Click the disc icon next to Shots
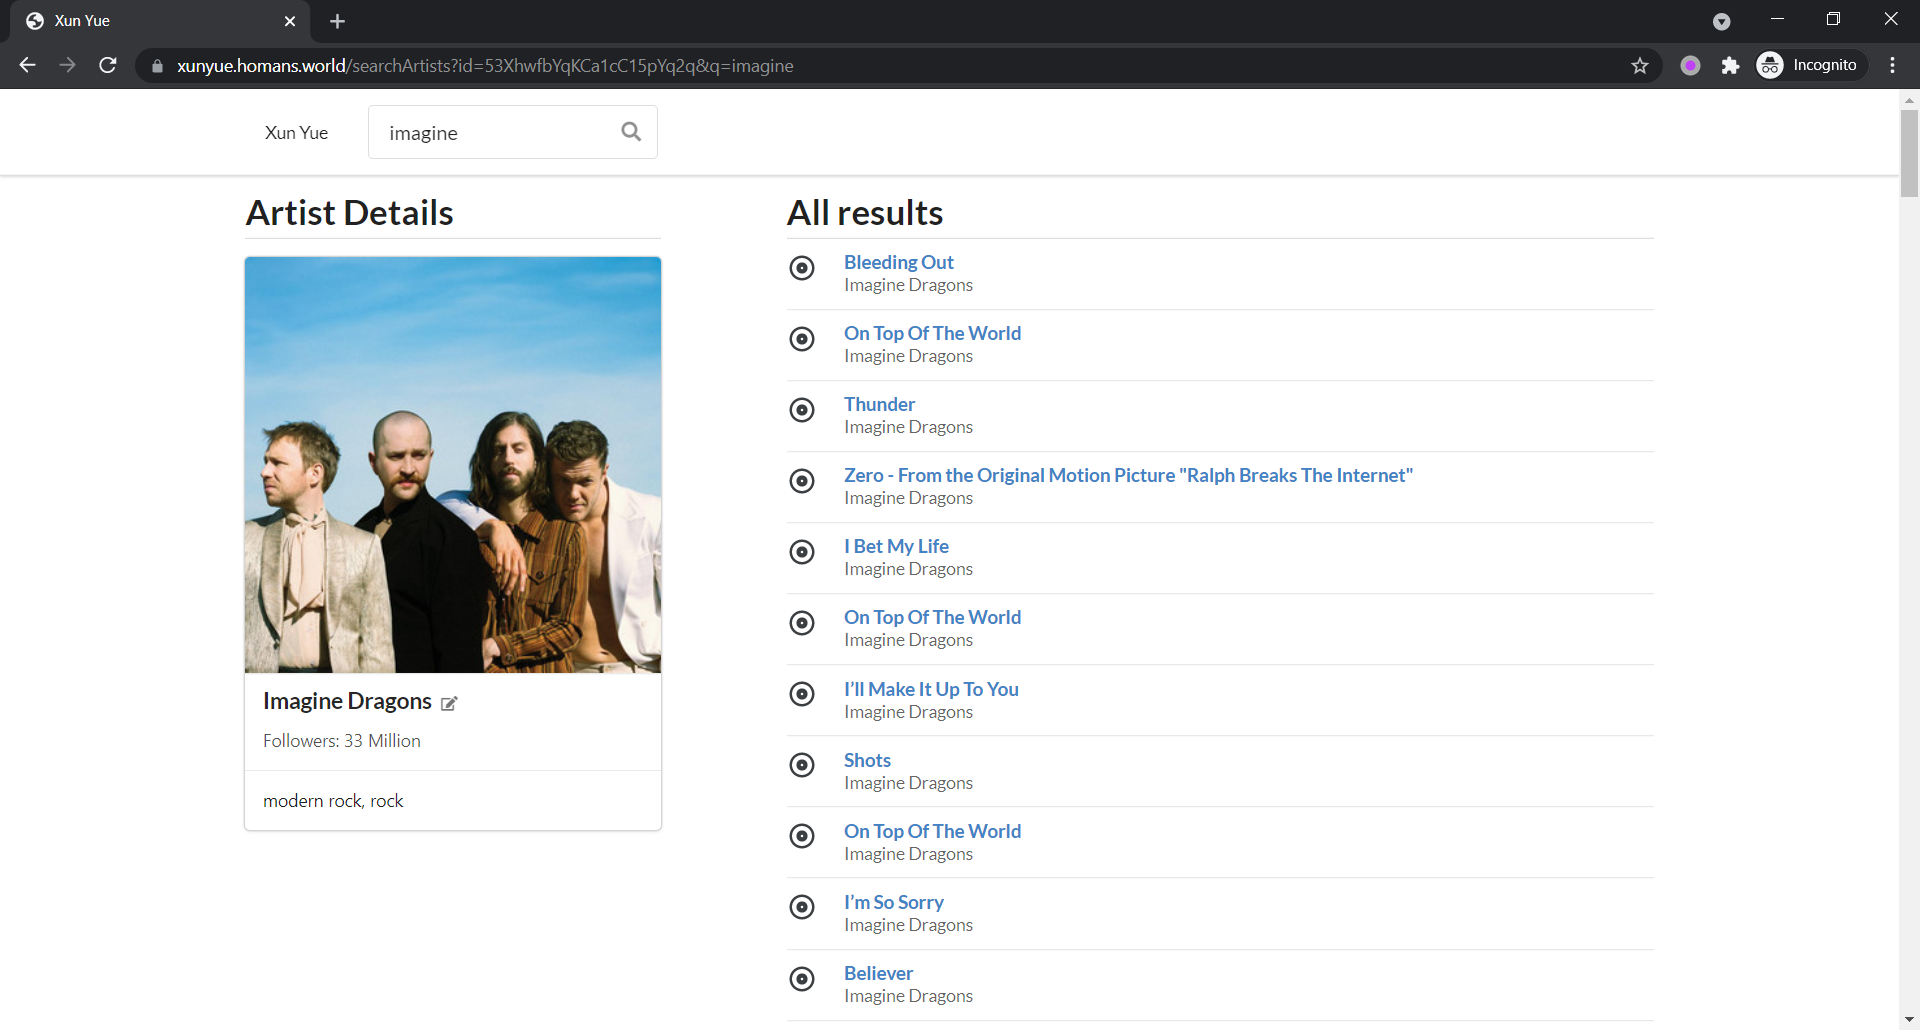 pos(802,765)
